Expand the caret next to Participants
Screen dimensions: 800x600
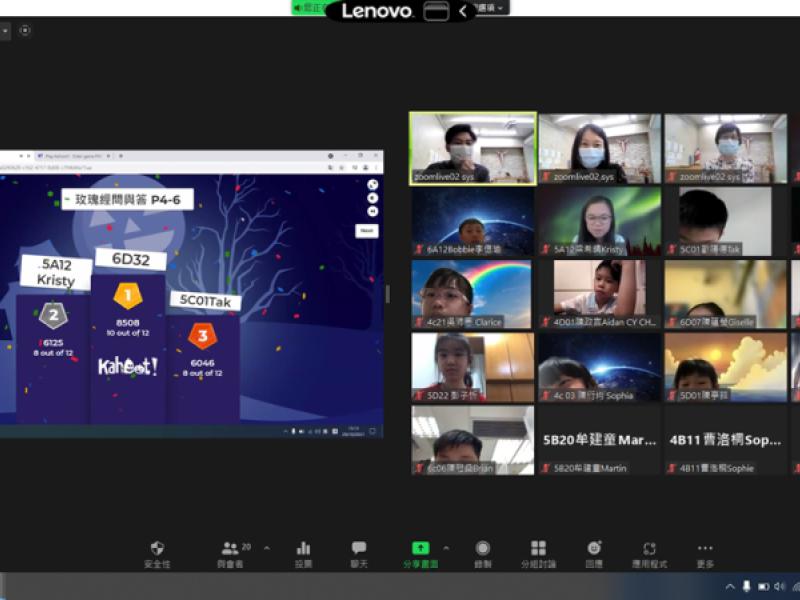coord(267,548)
